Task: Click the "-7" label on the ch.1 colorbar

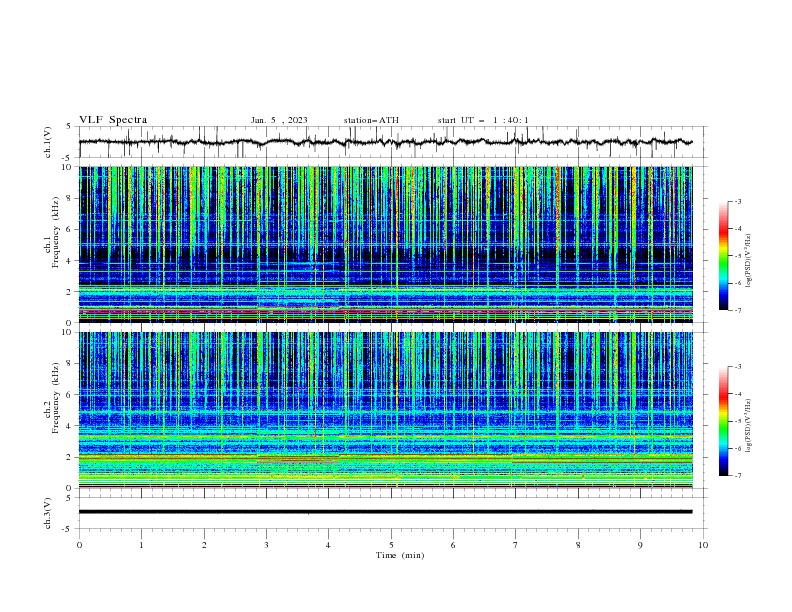Action: click(x=737, y=310)
